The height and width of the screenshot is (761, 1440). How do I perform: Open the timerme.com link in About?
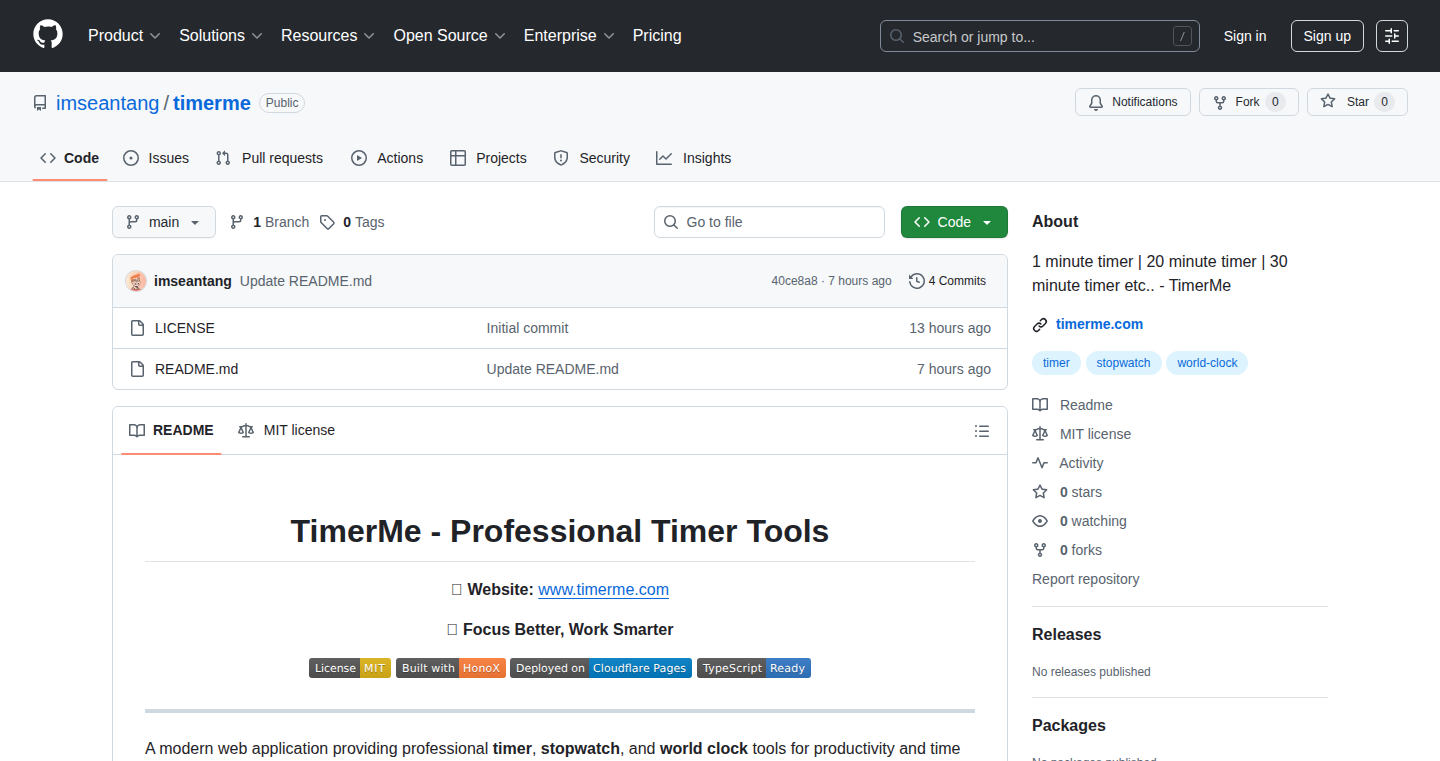click(1099, 324)
